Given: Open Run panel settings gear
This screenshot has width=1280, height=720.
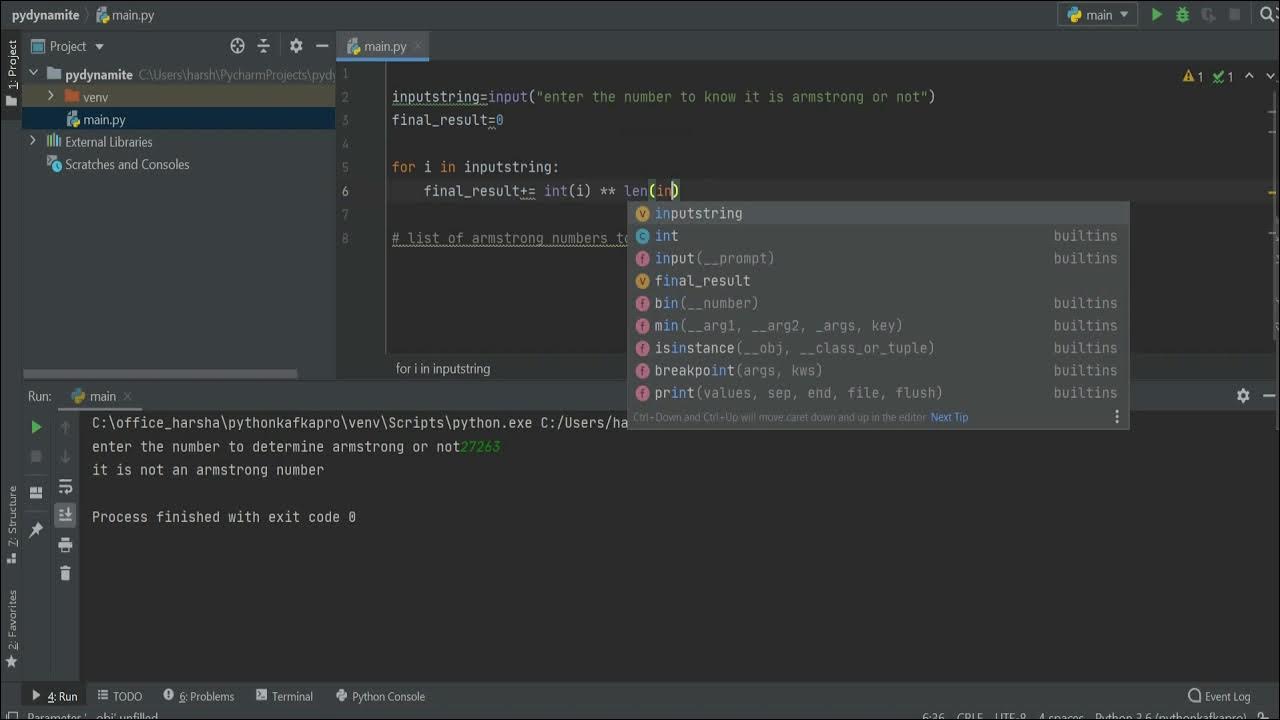Looking at the screenshot, I should click(1243, 396).
